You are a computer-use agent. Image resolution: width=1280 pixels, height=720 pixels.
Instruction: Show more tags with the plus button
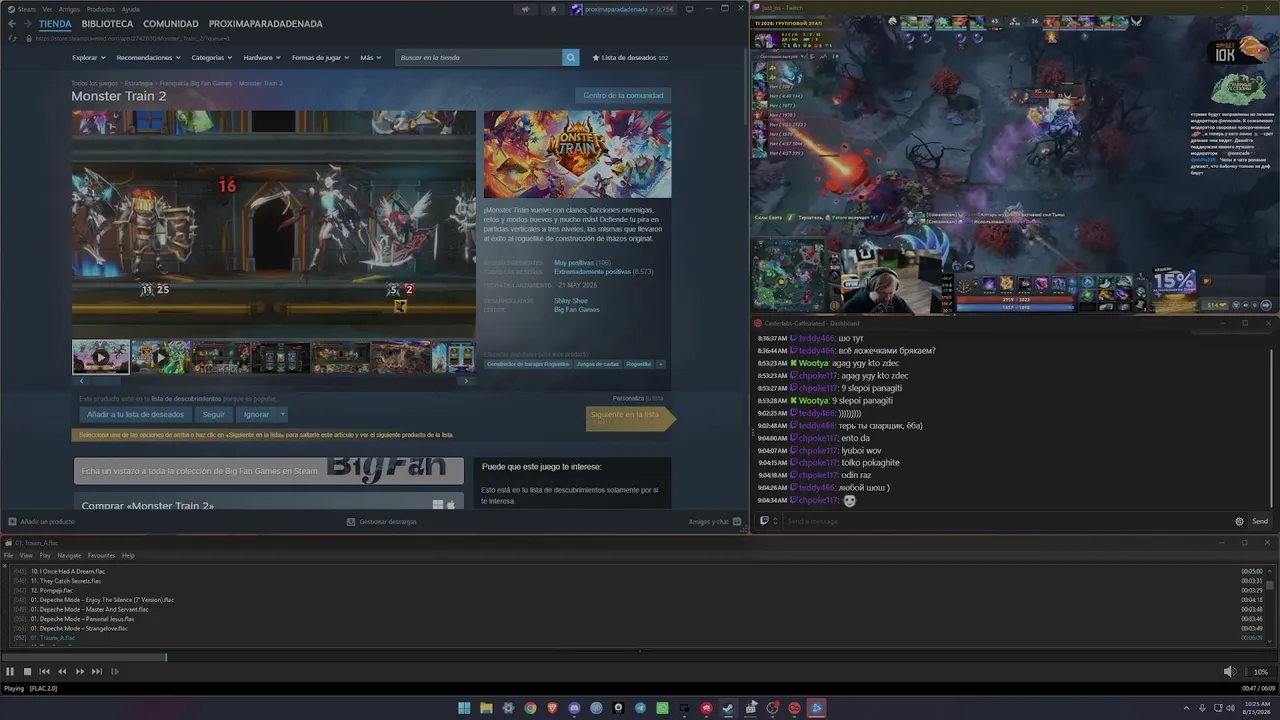(659, 364)
